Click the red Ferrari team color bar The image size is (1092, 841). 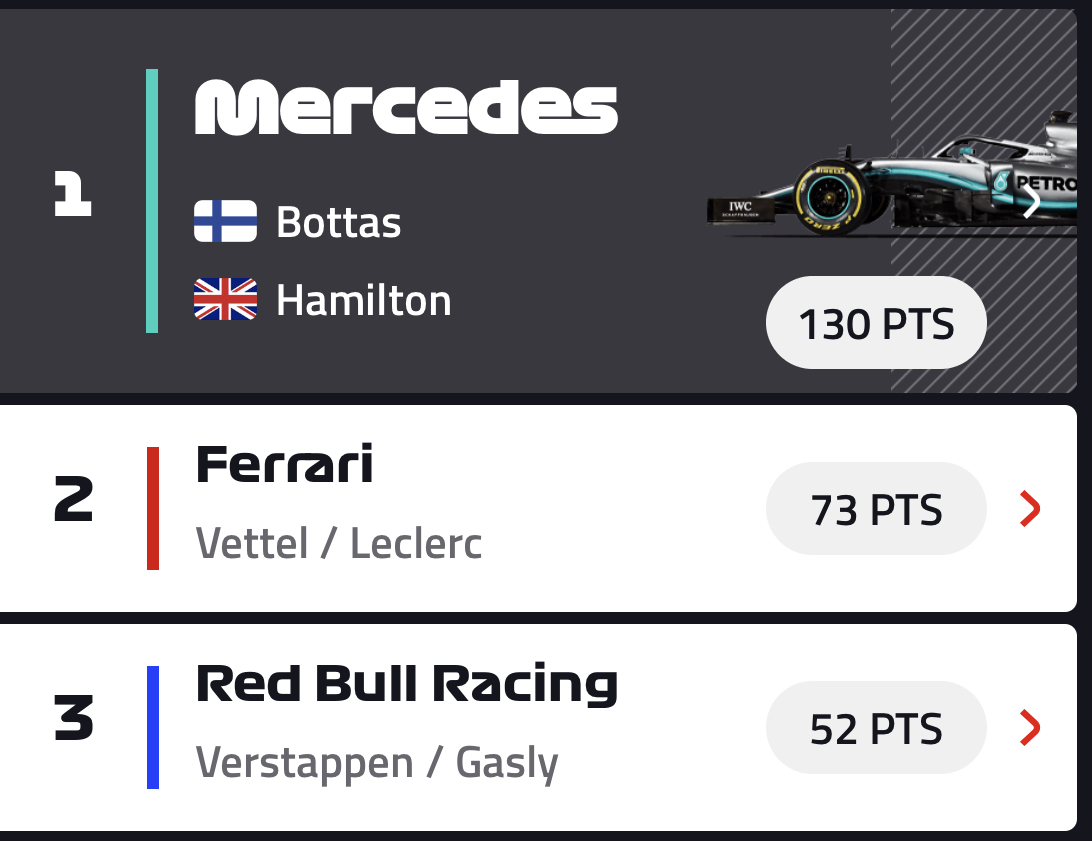[153, 508]
